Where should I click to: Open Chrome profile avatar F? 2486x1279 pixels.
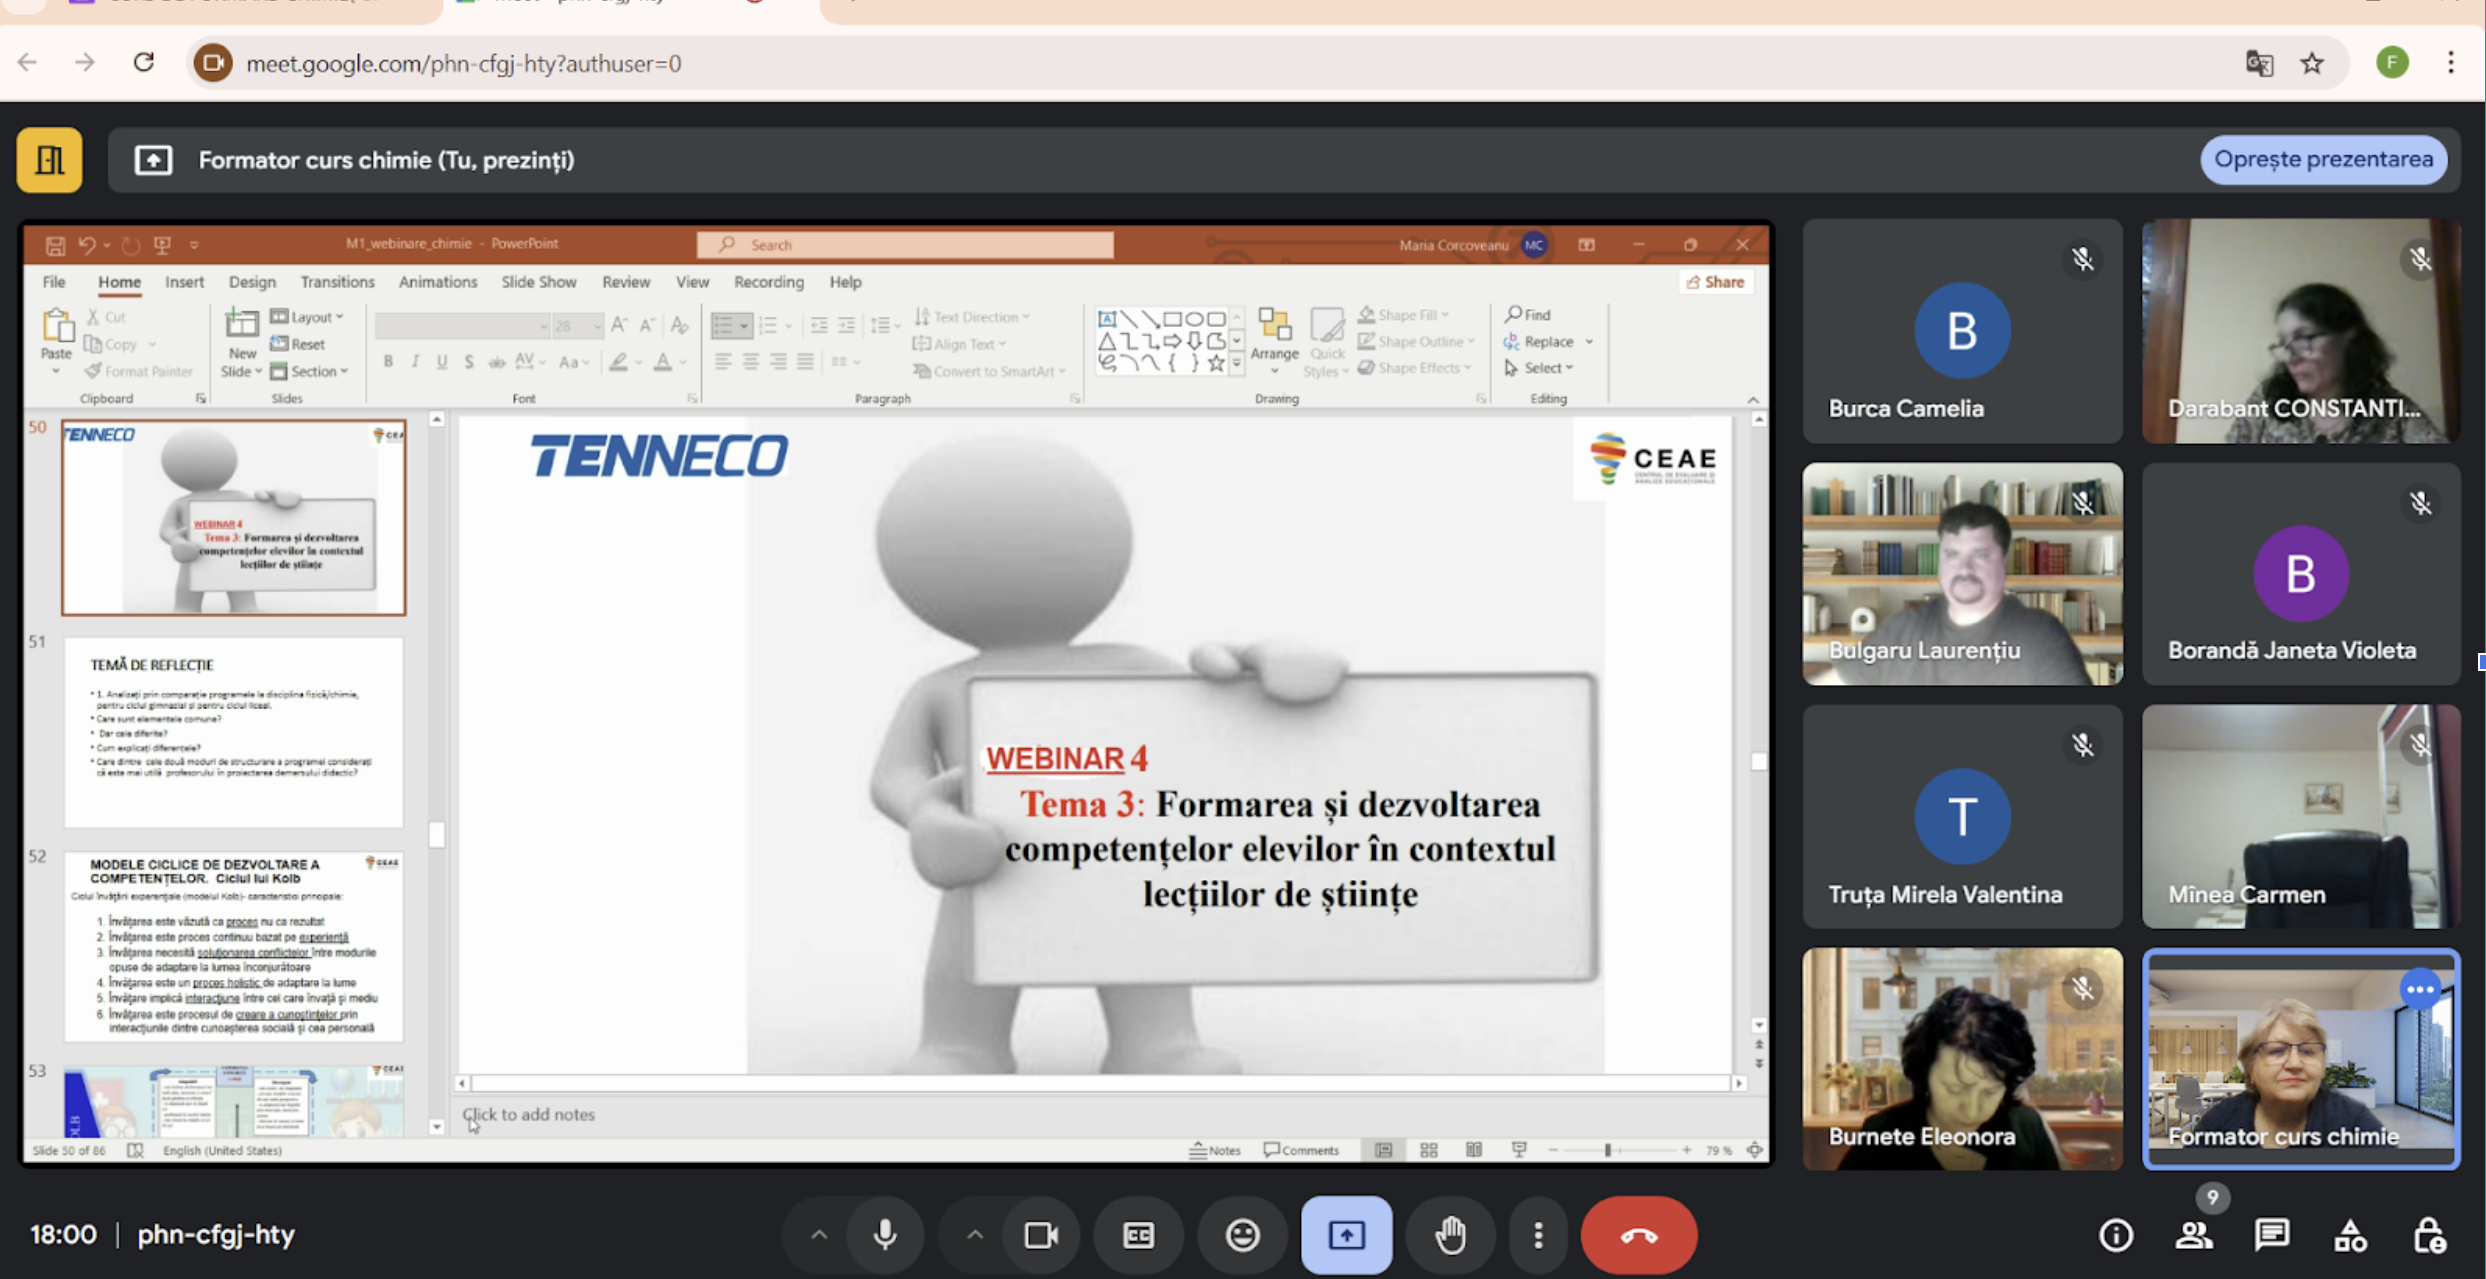(x=2392, y=63)
